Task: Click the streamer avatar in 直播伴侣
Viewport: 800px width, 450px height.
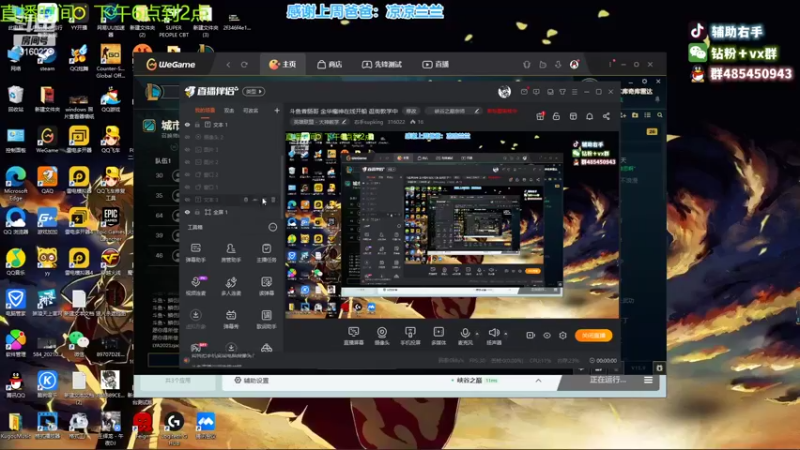Action: 504,92
